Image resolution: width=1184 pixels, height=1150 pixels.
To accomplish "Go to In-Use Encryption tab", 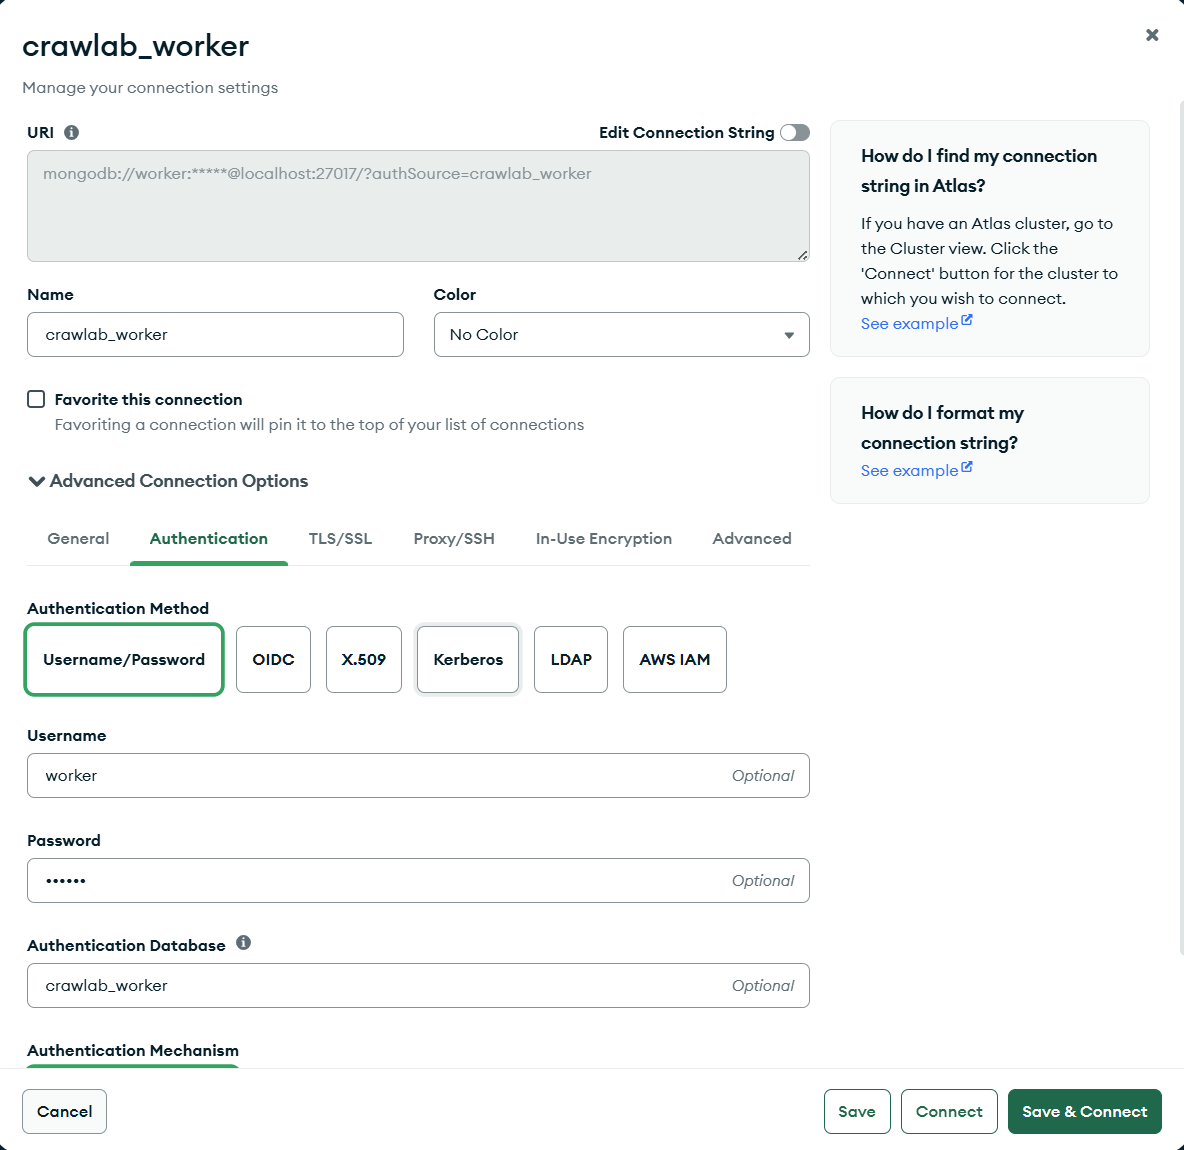I will 603,538.
